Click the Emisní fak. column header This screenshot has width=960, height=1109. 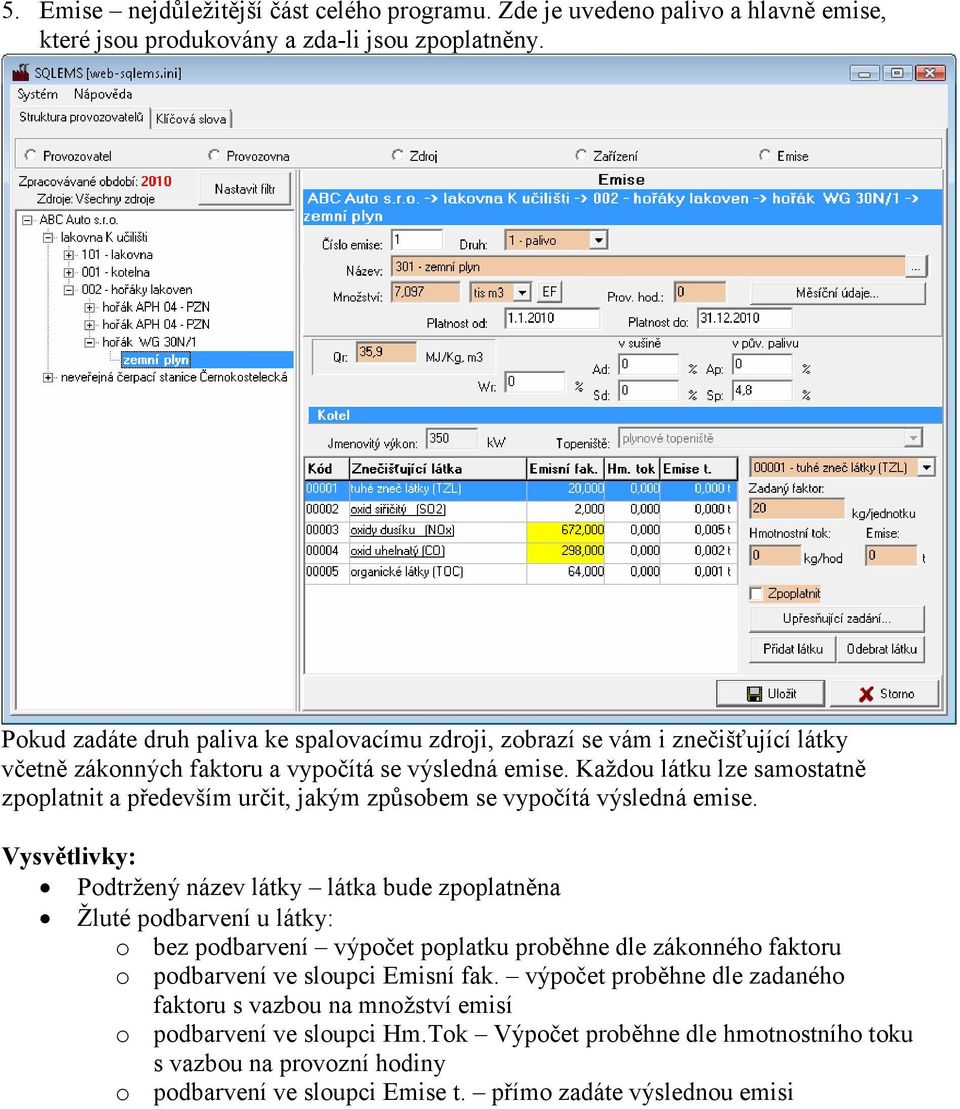(566, 468)
